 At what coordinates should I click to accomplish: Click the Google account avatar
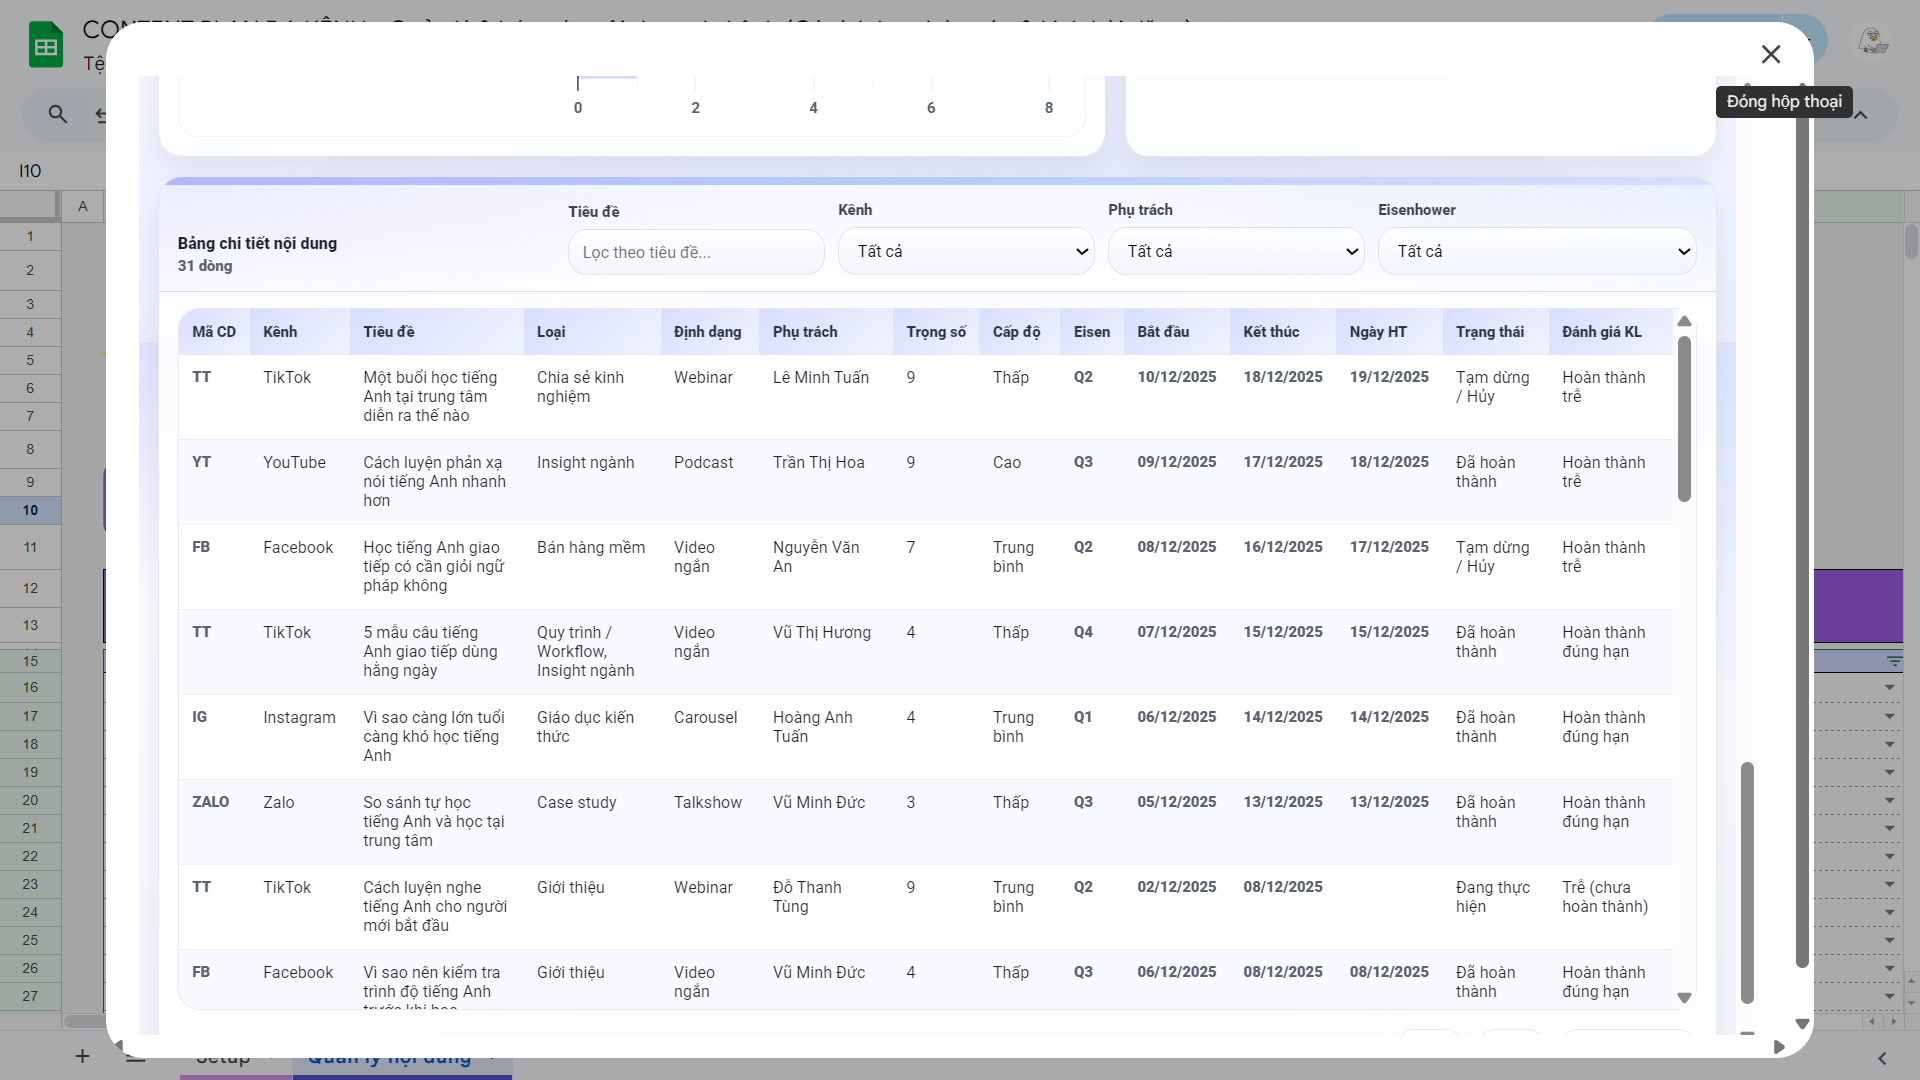tap(1872, 41)
